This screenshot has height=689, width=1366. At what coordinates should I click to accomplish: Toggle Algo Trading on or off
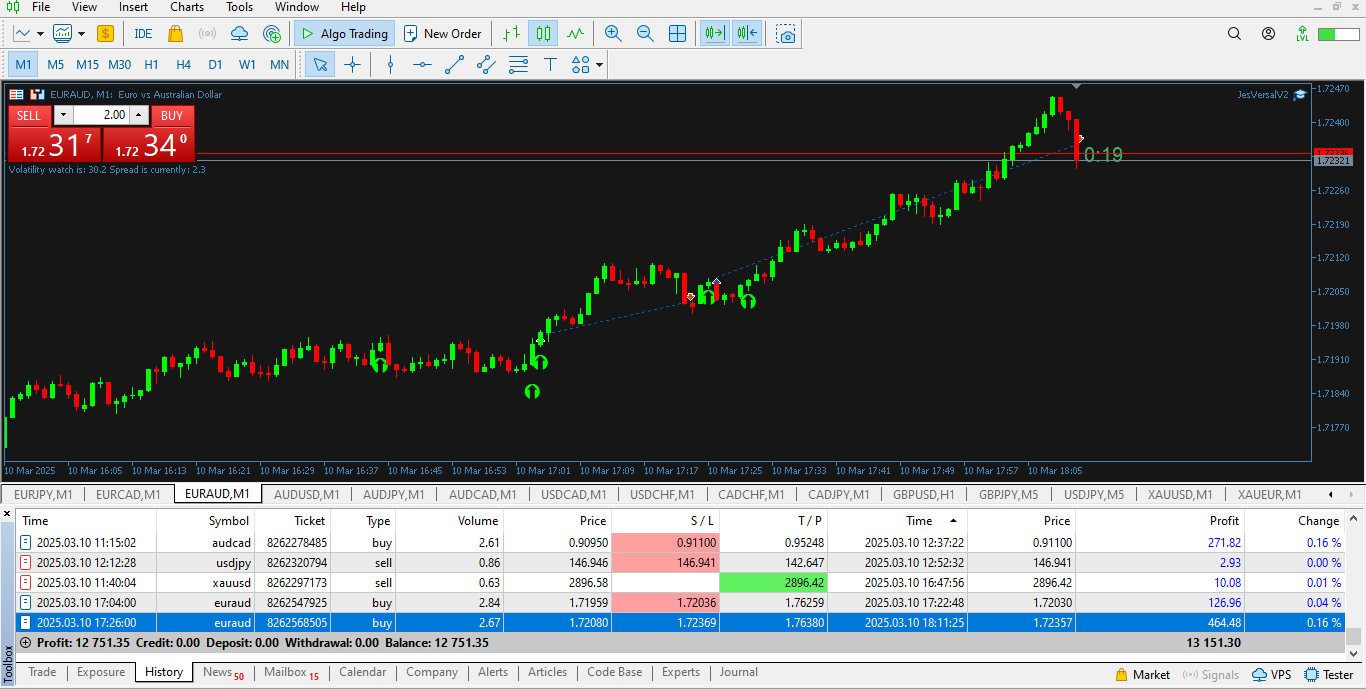(x=344, y=33)
